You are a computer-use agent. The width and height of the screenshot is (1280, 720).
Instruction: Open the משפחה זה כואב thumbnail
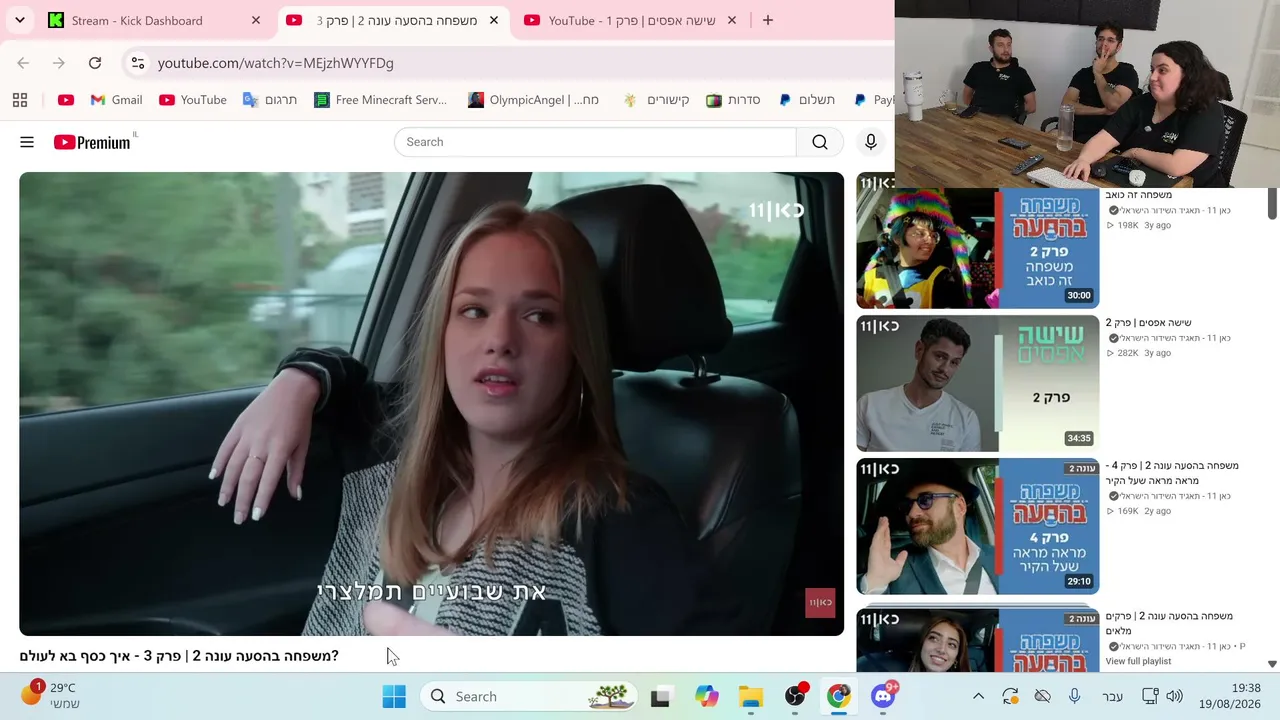[x=977, y=241]
